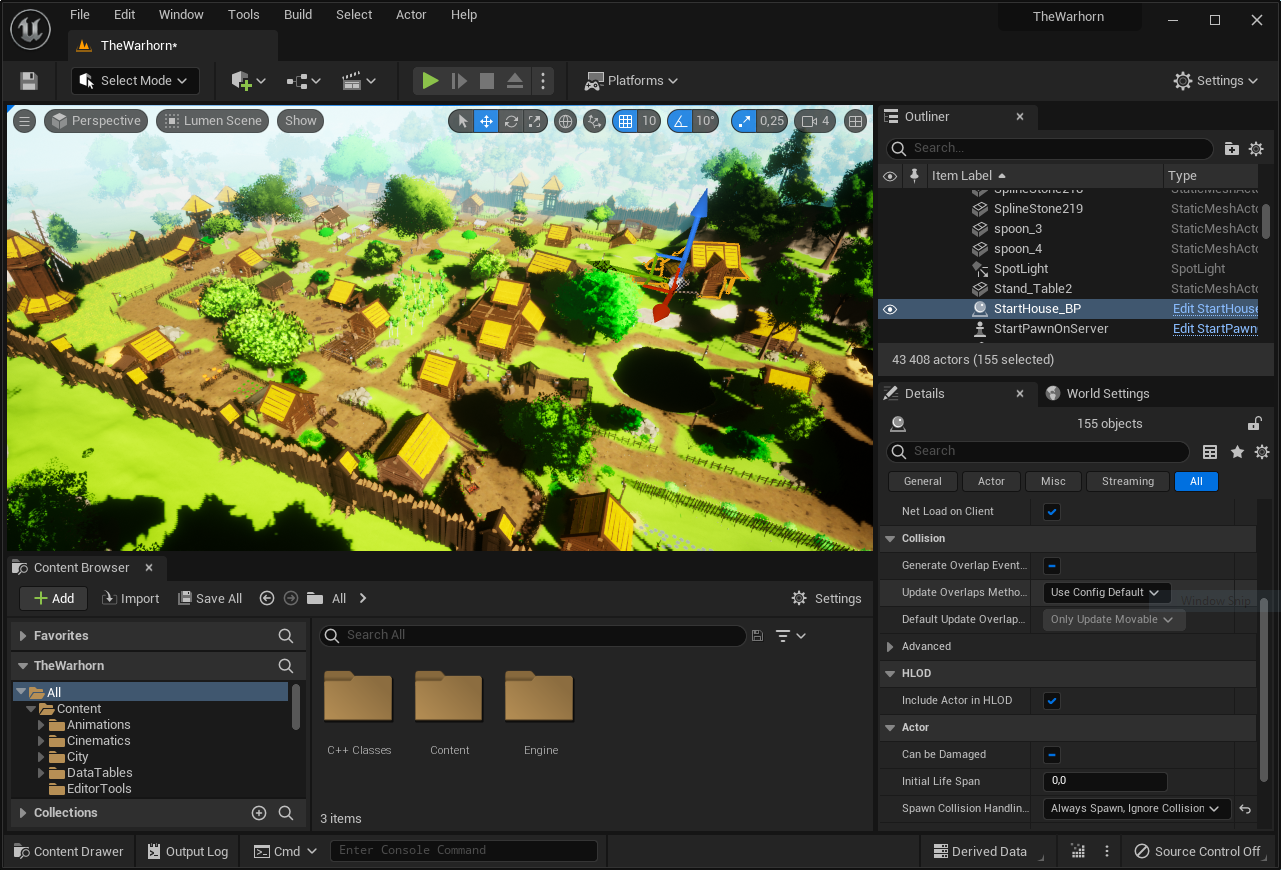
Task: Open the main toolbar Settings dropdown
Action: coord(1216,81)
